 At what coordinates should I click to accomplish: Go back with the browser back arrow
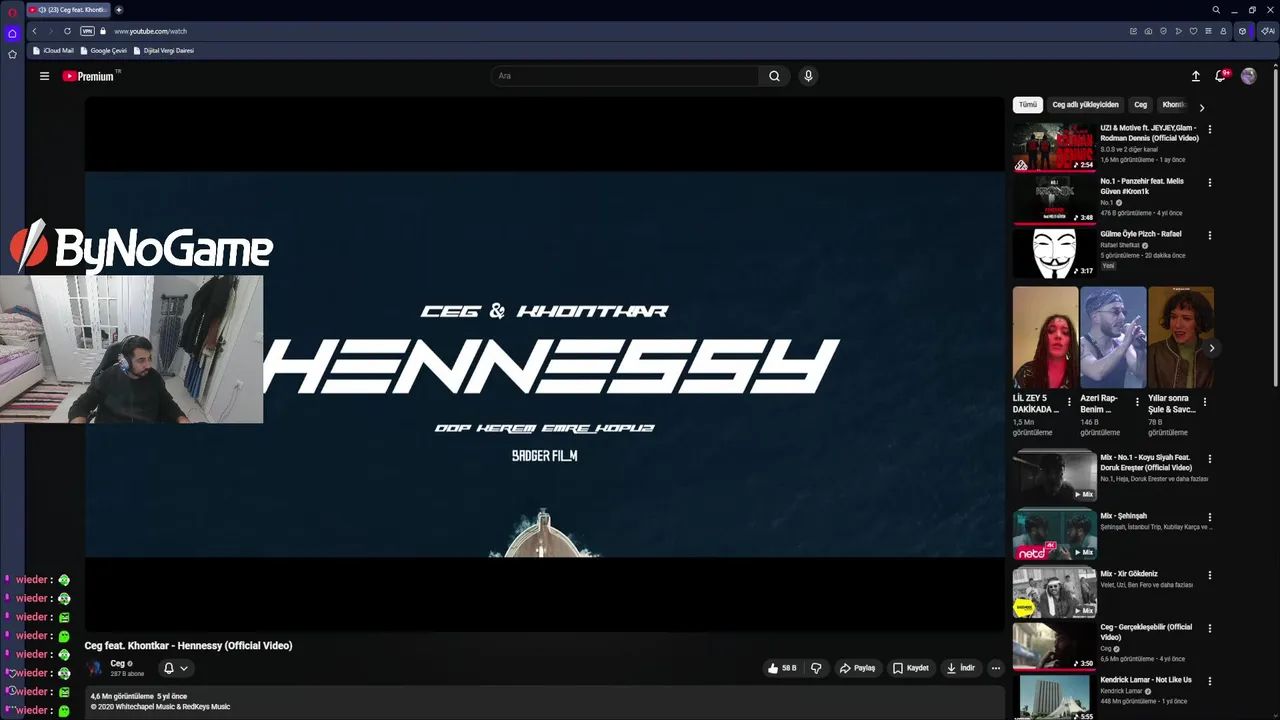coord(34,31)
